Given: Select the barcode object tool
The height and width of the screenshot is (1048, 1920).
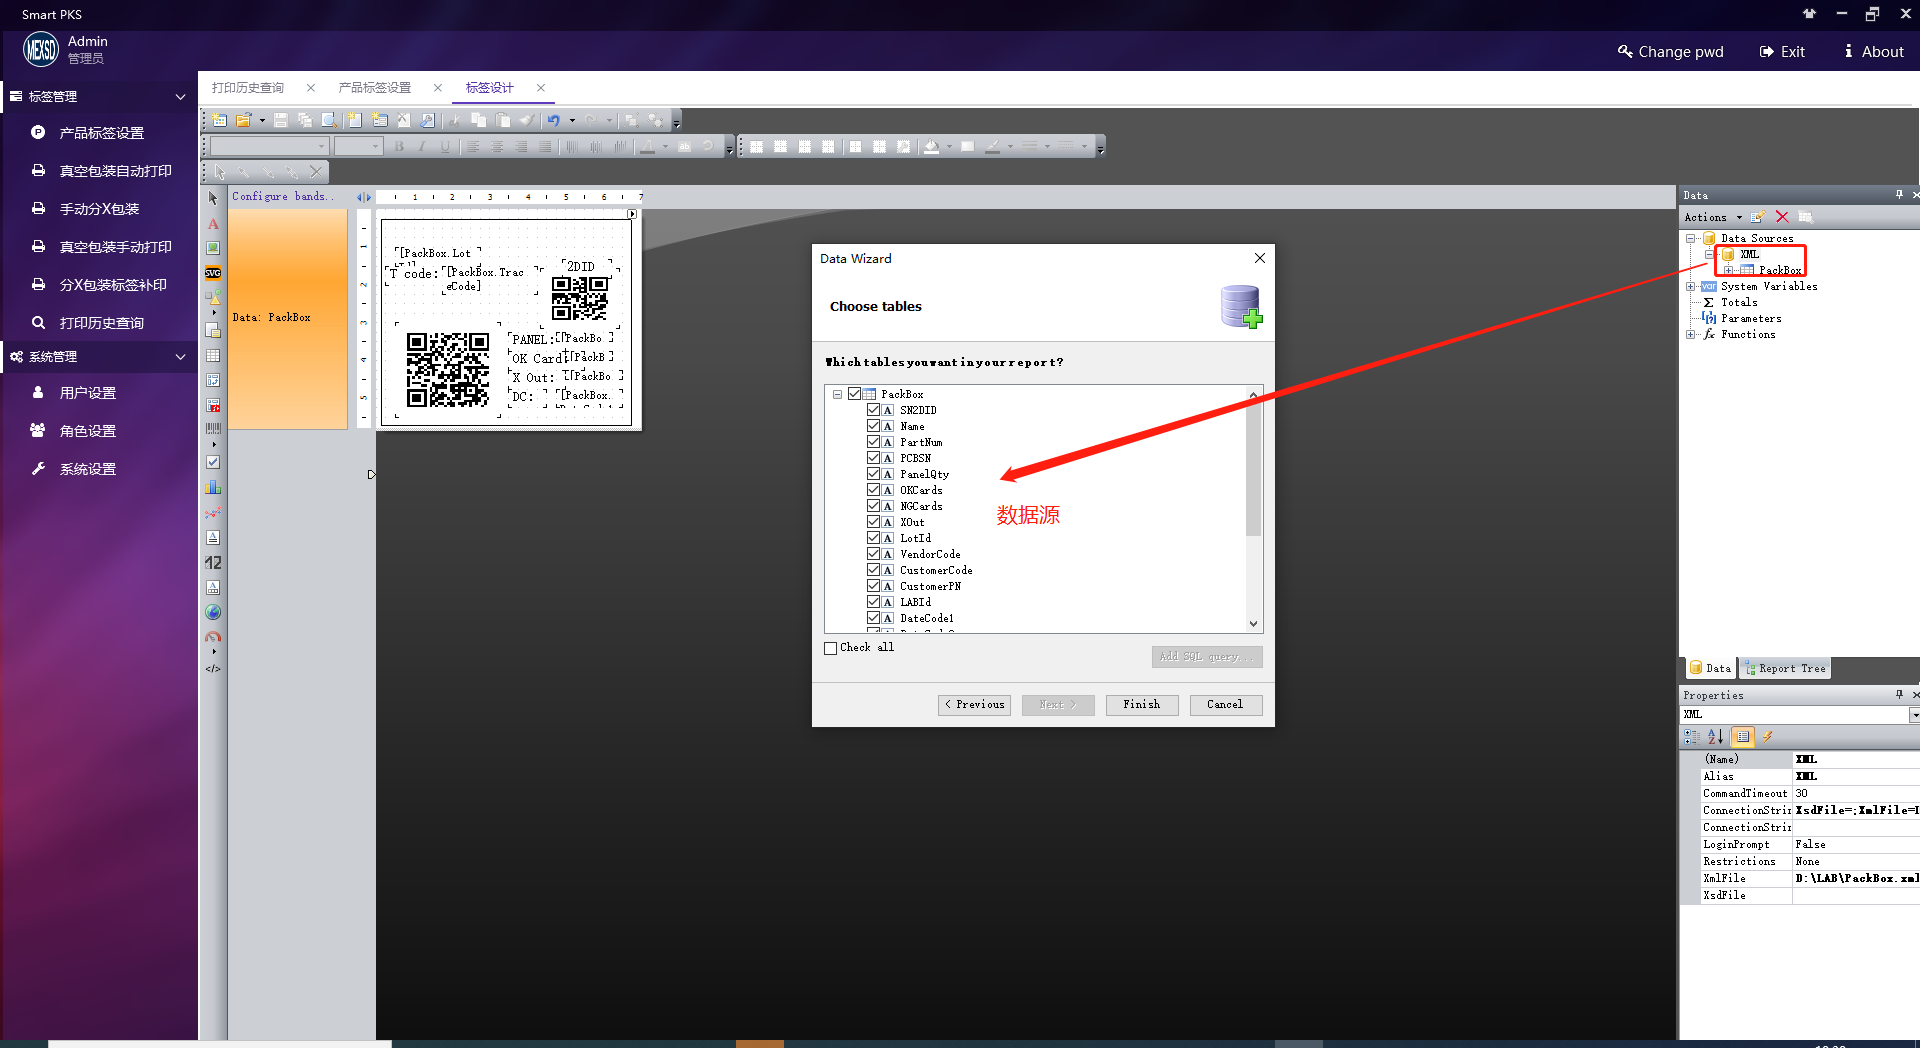Looking at the screenshot, I should pos(213,429).
